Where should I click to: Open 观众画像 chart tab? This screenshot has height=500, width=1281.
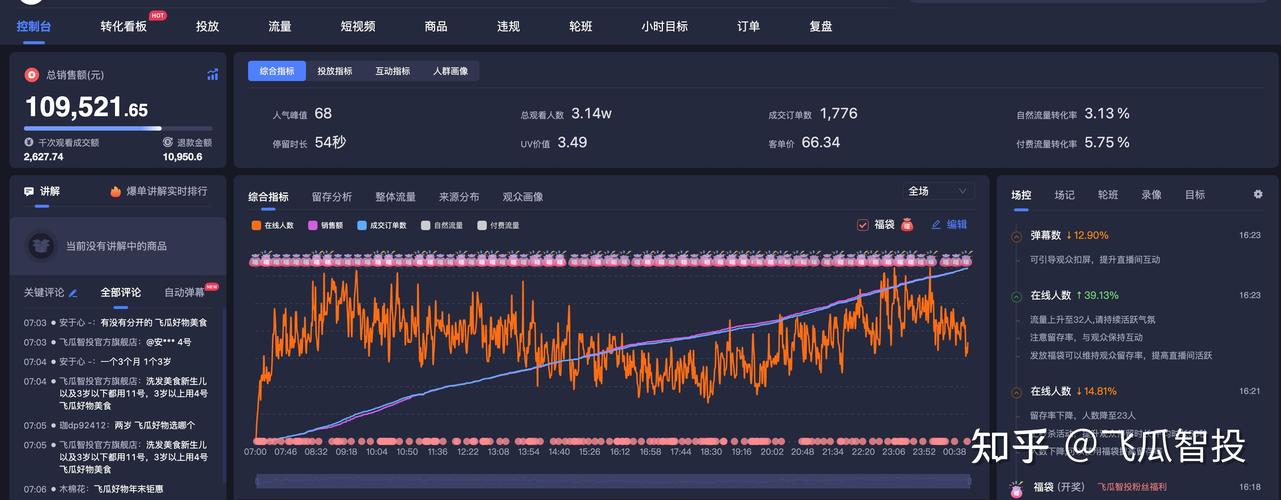coord(523,197)
